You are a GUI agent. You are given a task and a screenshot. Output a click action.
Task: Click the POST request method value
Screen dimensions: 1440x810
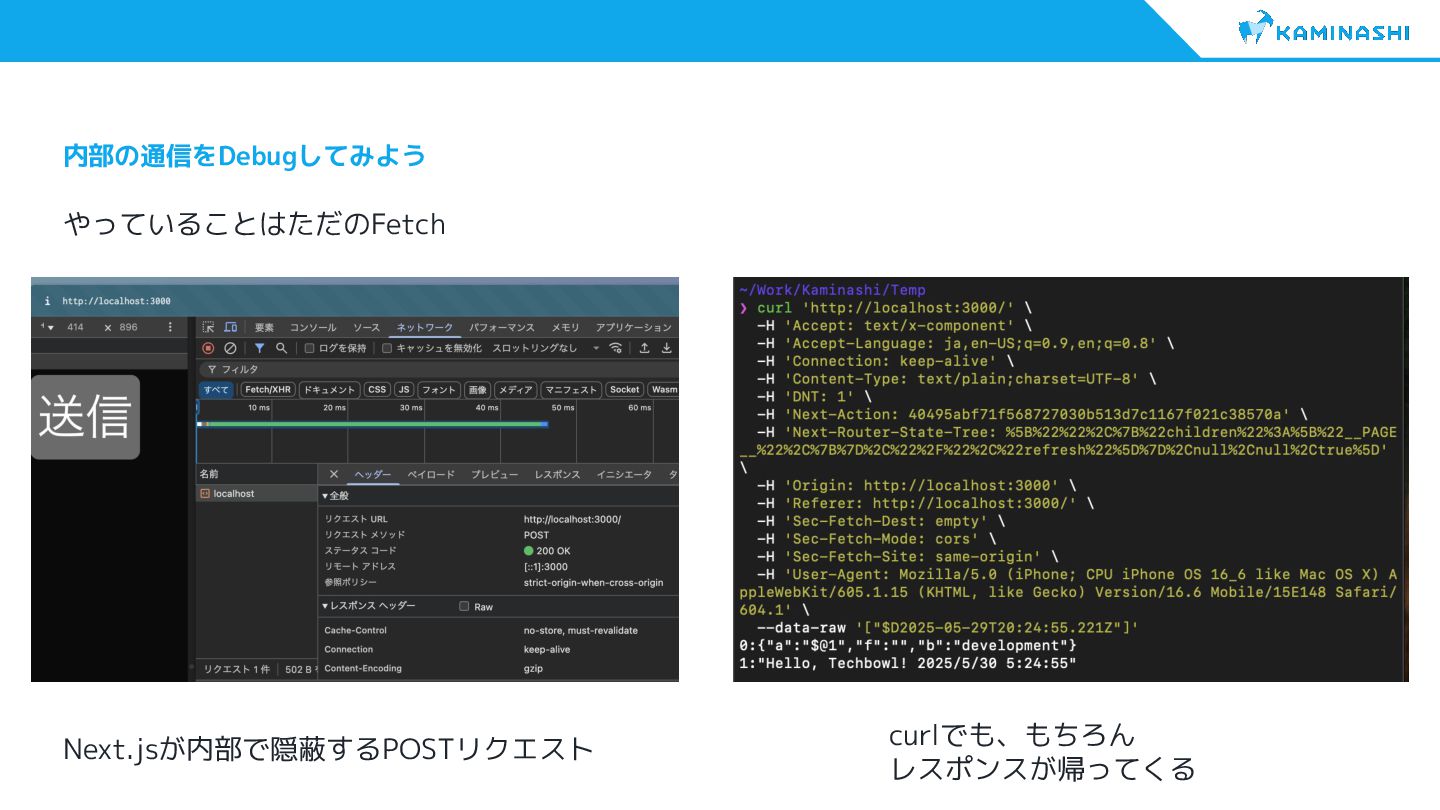(x=536, y=535)
